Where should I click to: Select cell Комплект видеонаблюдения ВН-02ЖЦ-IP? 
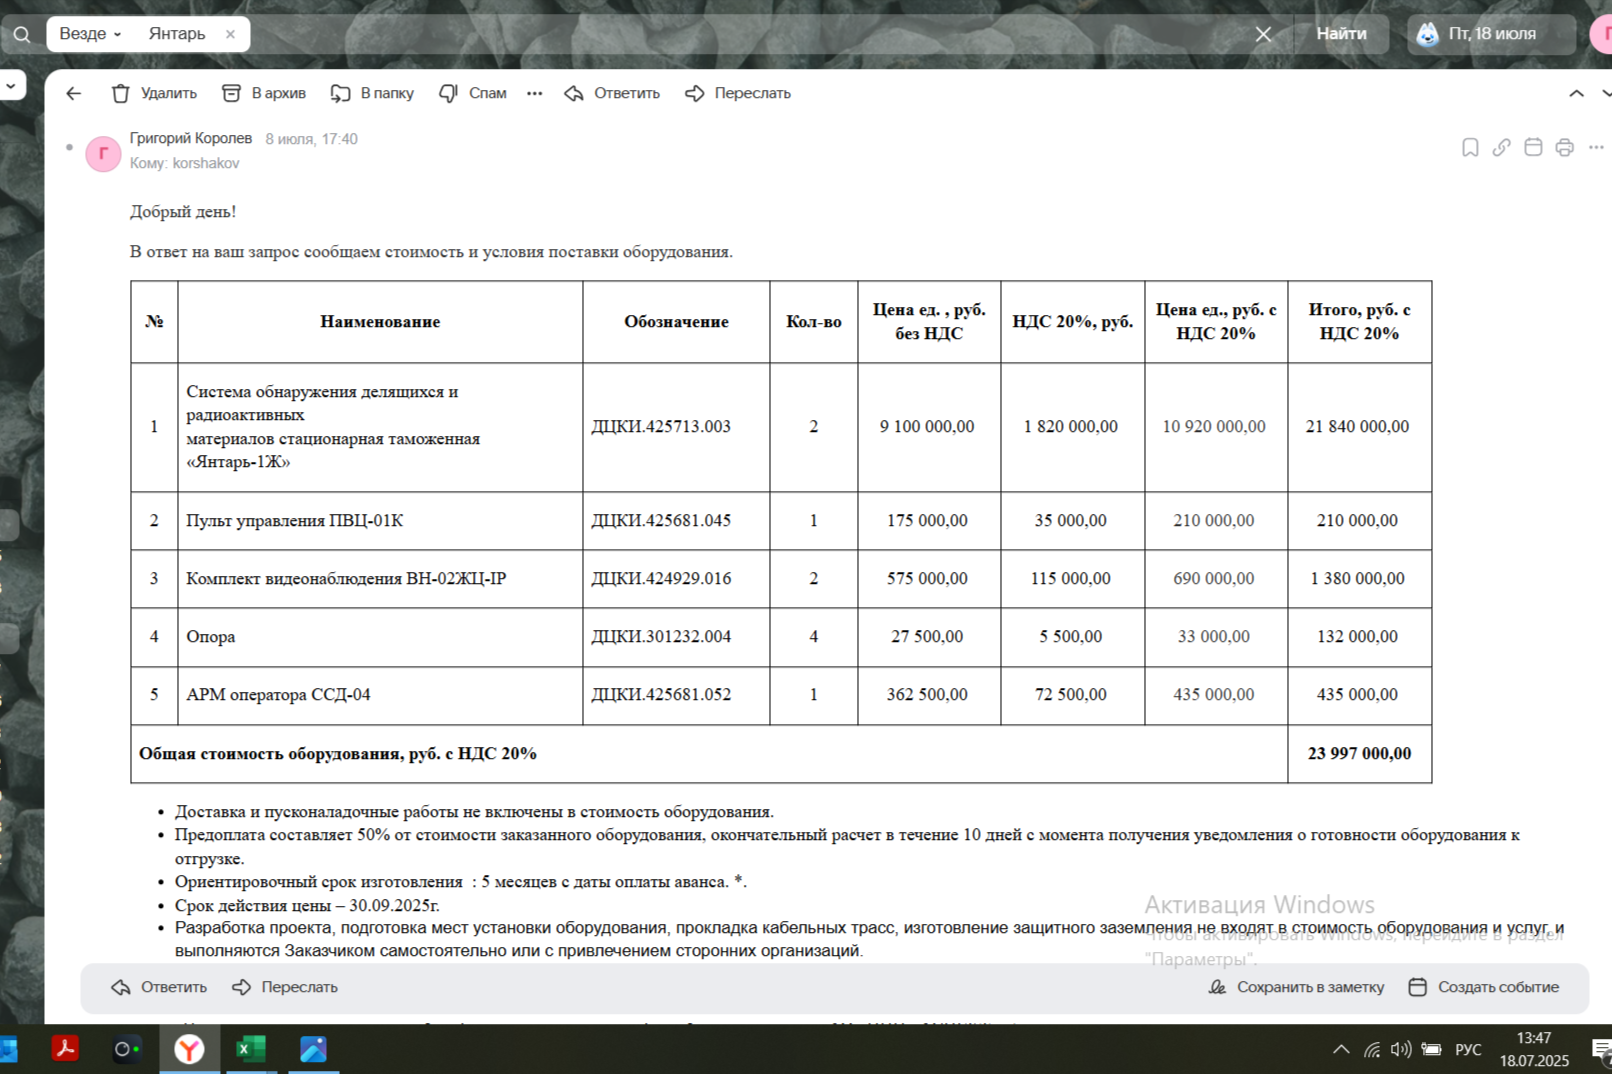coord(380,579)
